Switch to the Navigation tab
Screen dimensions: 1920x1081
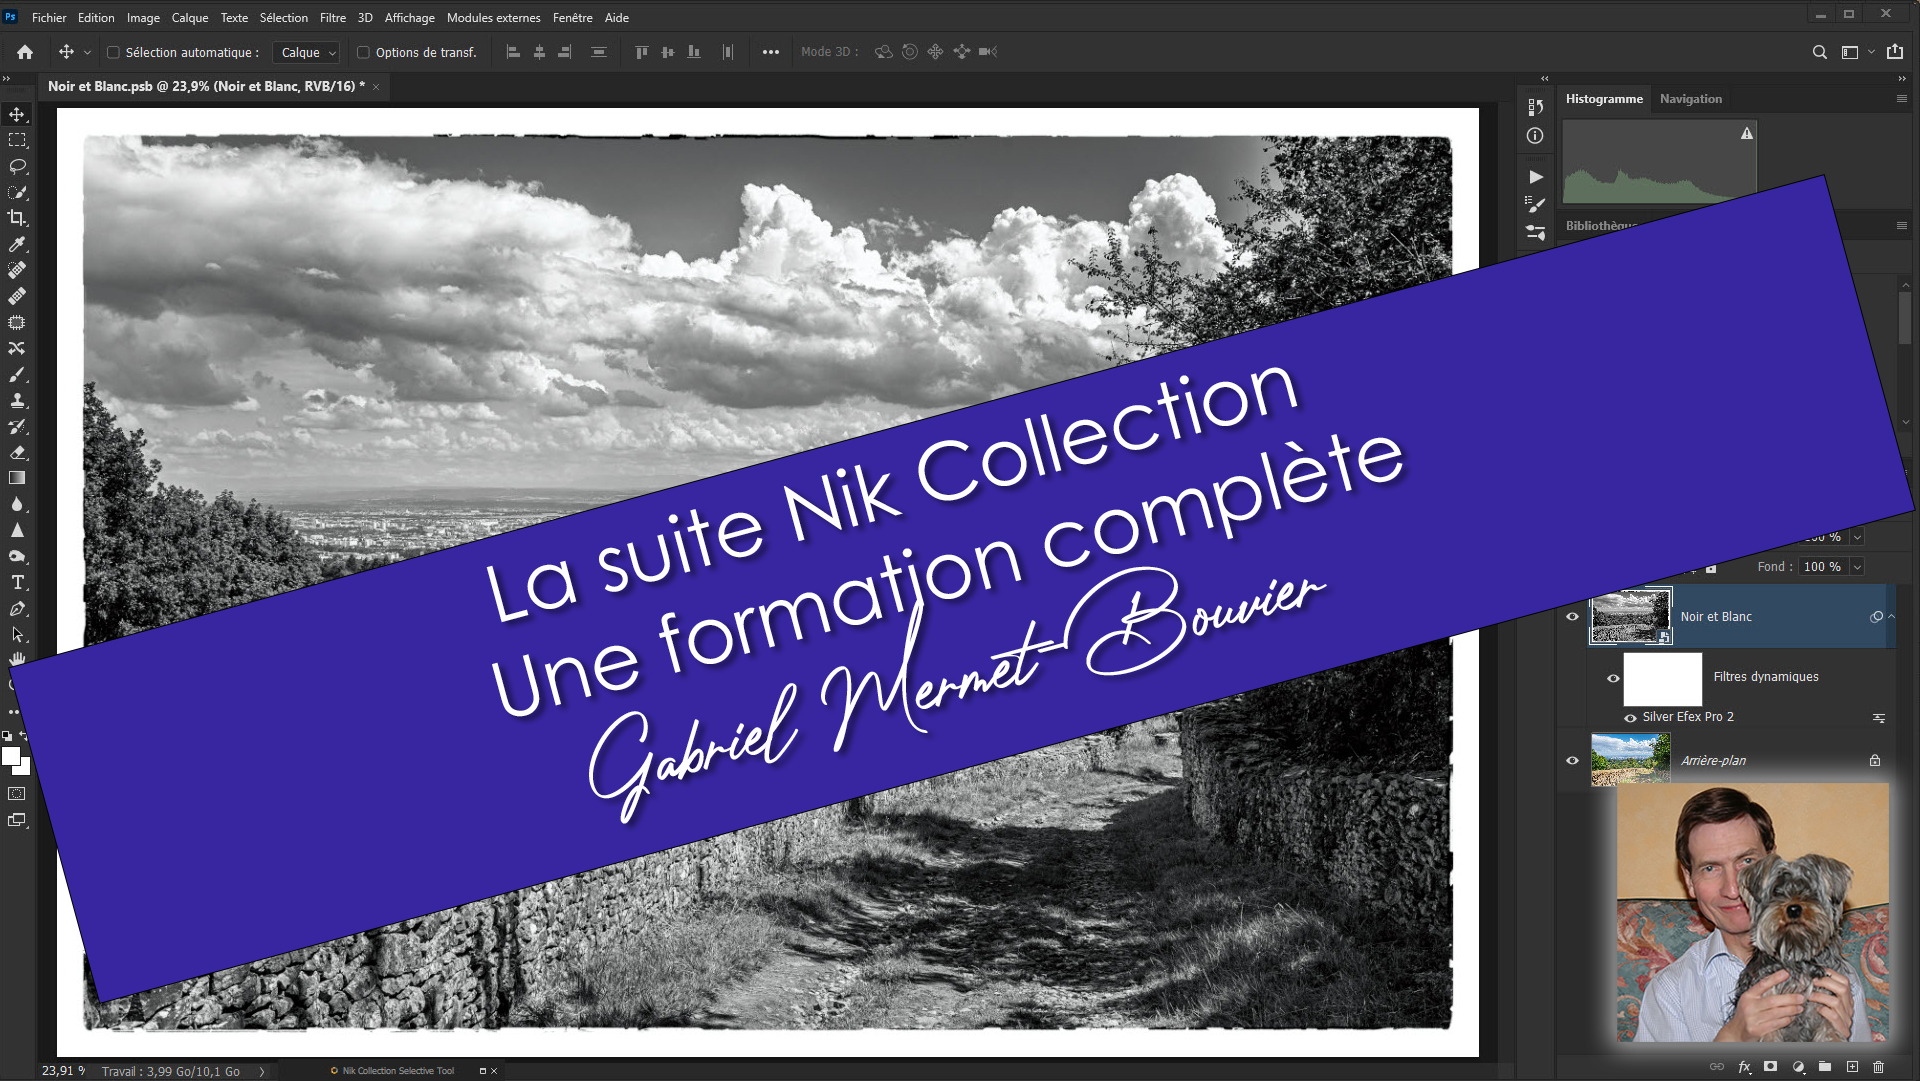point(1690,99)
